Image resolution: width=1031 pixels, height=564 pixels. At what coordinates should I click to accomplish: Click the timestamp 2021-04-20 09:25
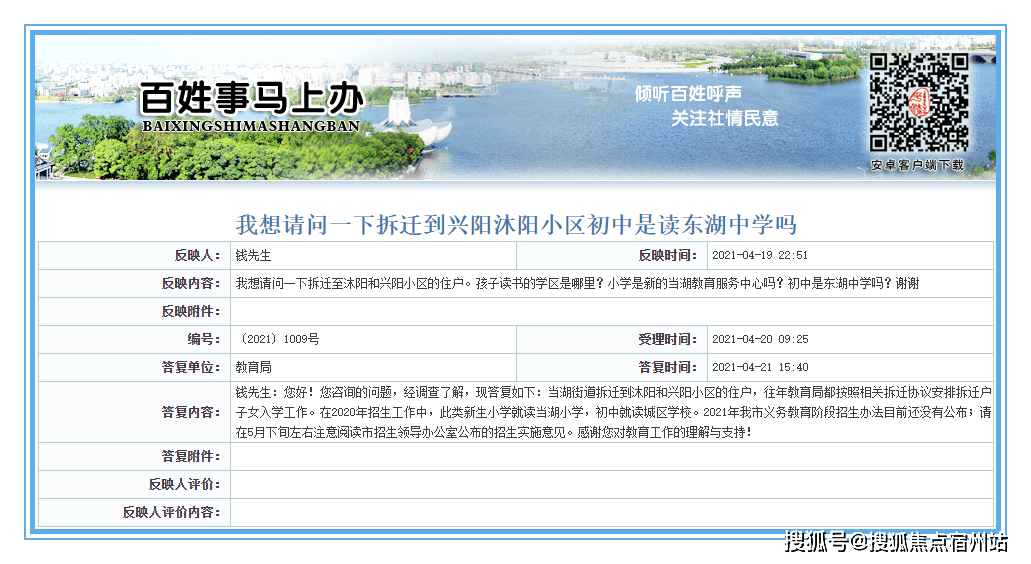tap(760, 339)
